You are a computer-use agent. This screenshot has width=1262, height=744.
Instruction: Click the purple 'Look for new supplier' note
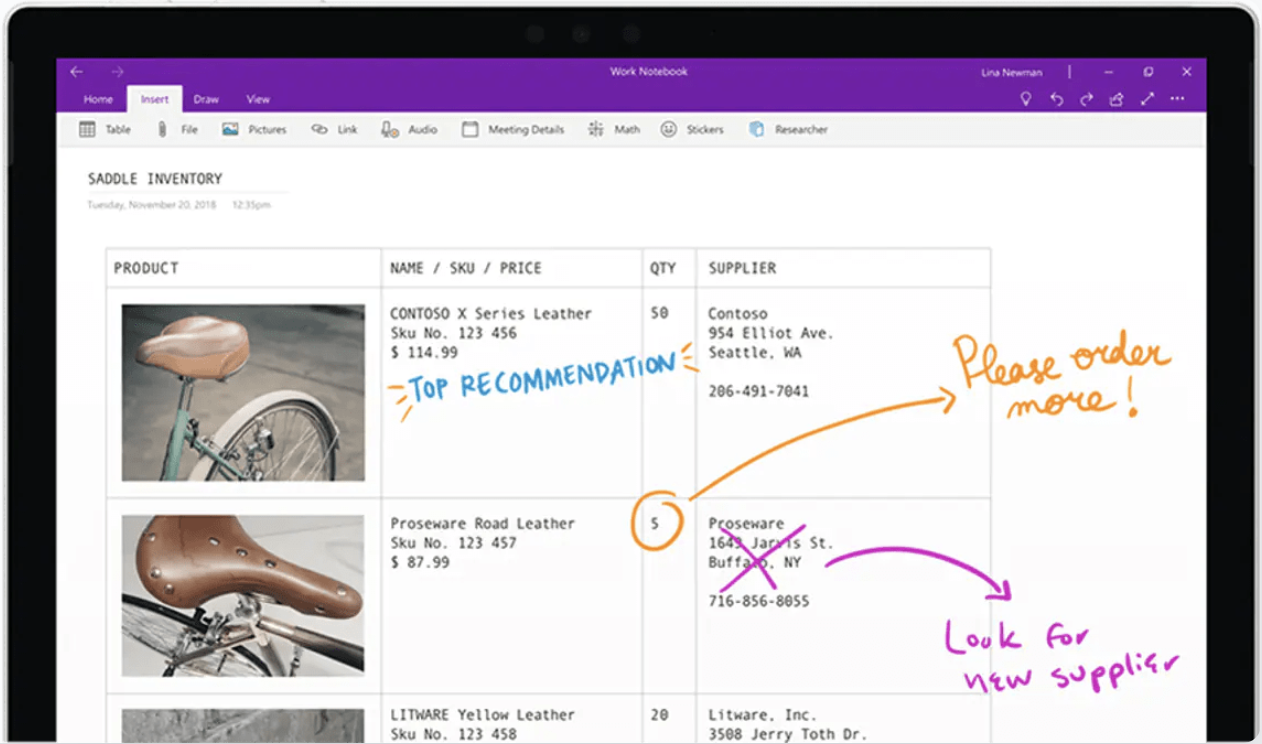(1062, 658)
